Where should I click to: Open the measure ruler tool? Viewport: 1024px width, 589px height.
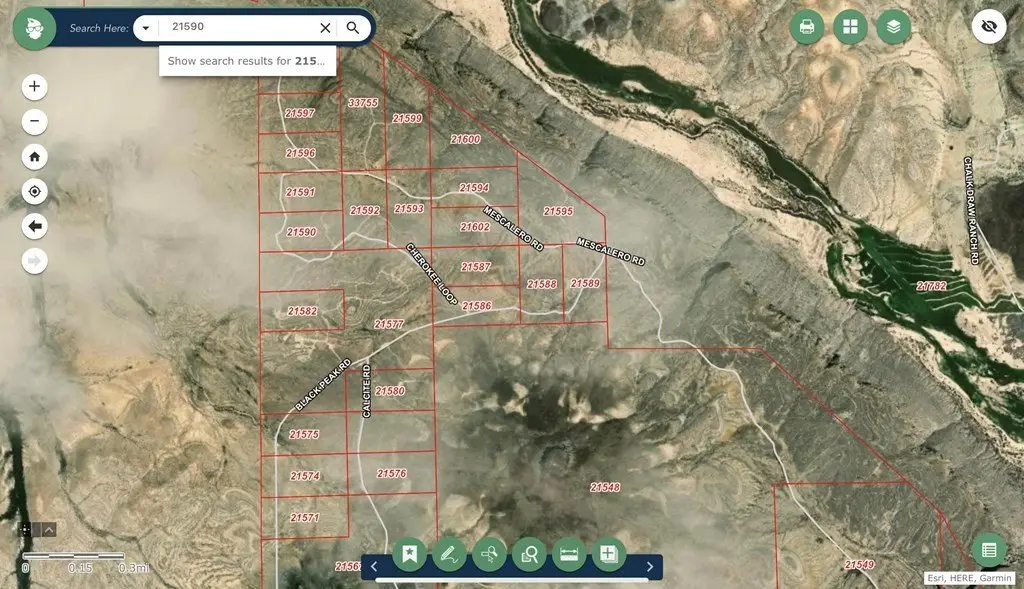(x=569, y=554)
